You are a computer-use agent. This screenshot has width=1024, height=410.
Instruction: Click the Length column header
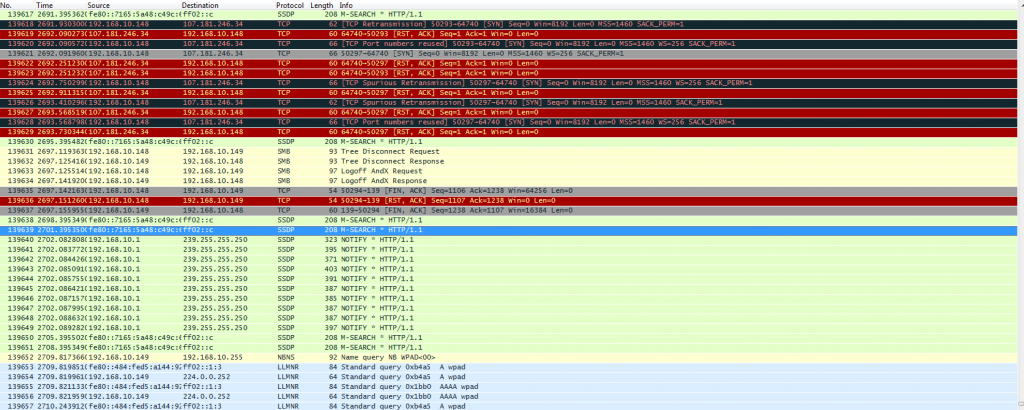(322, 5)
